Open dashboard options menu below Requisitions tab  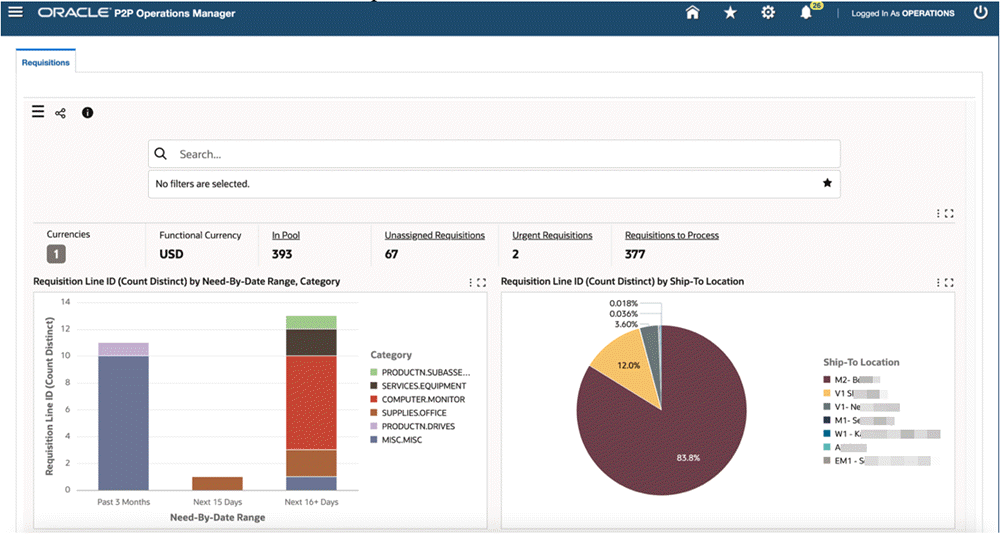click(38, 113)
